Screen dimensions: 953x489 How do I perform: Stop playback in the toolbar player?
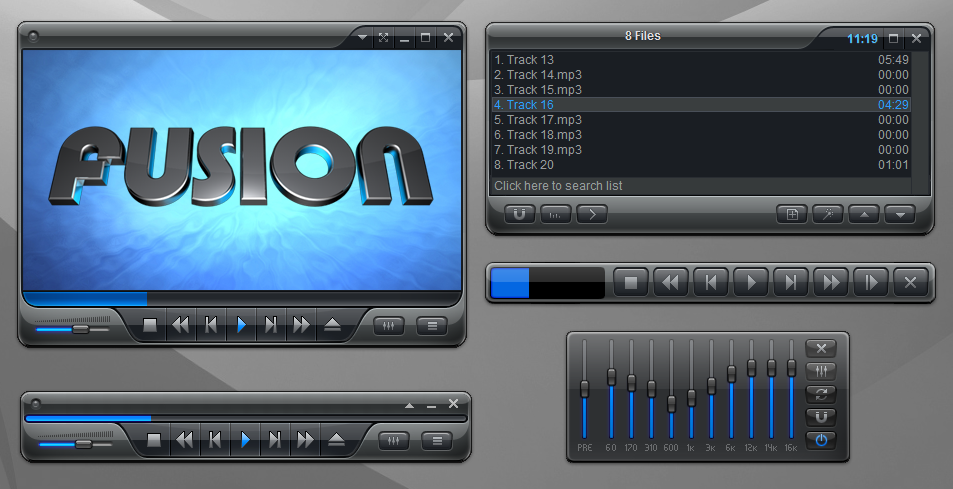[631, 282]
